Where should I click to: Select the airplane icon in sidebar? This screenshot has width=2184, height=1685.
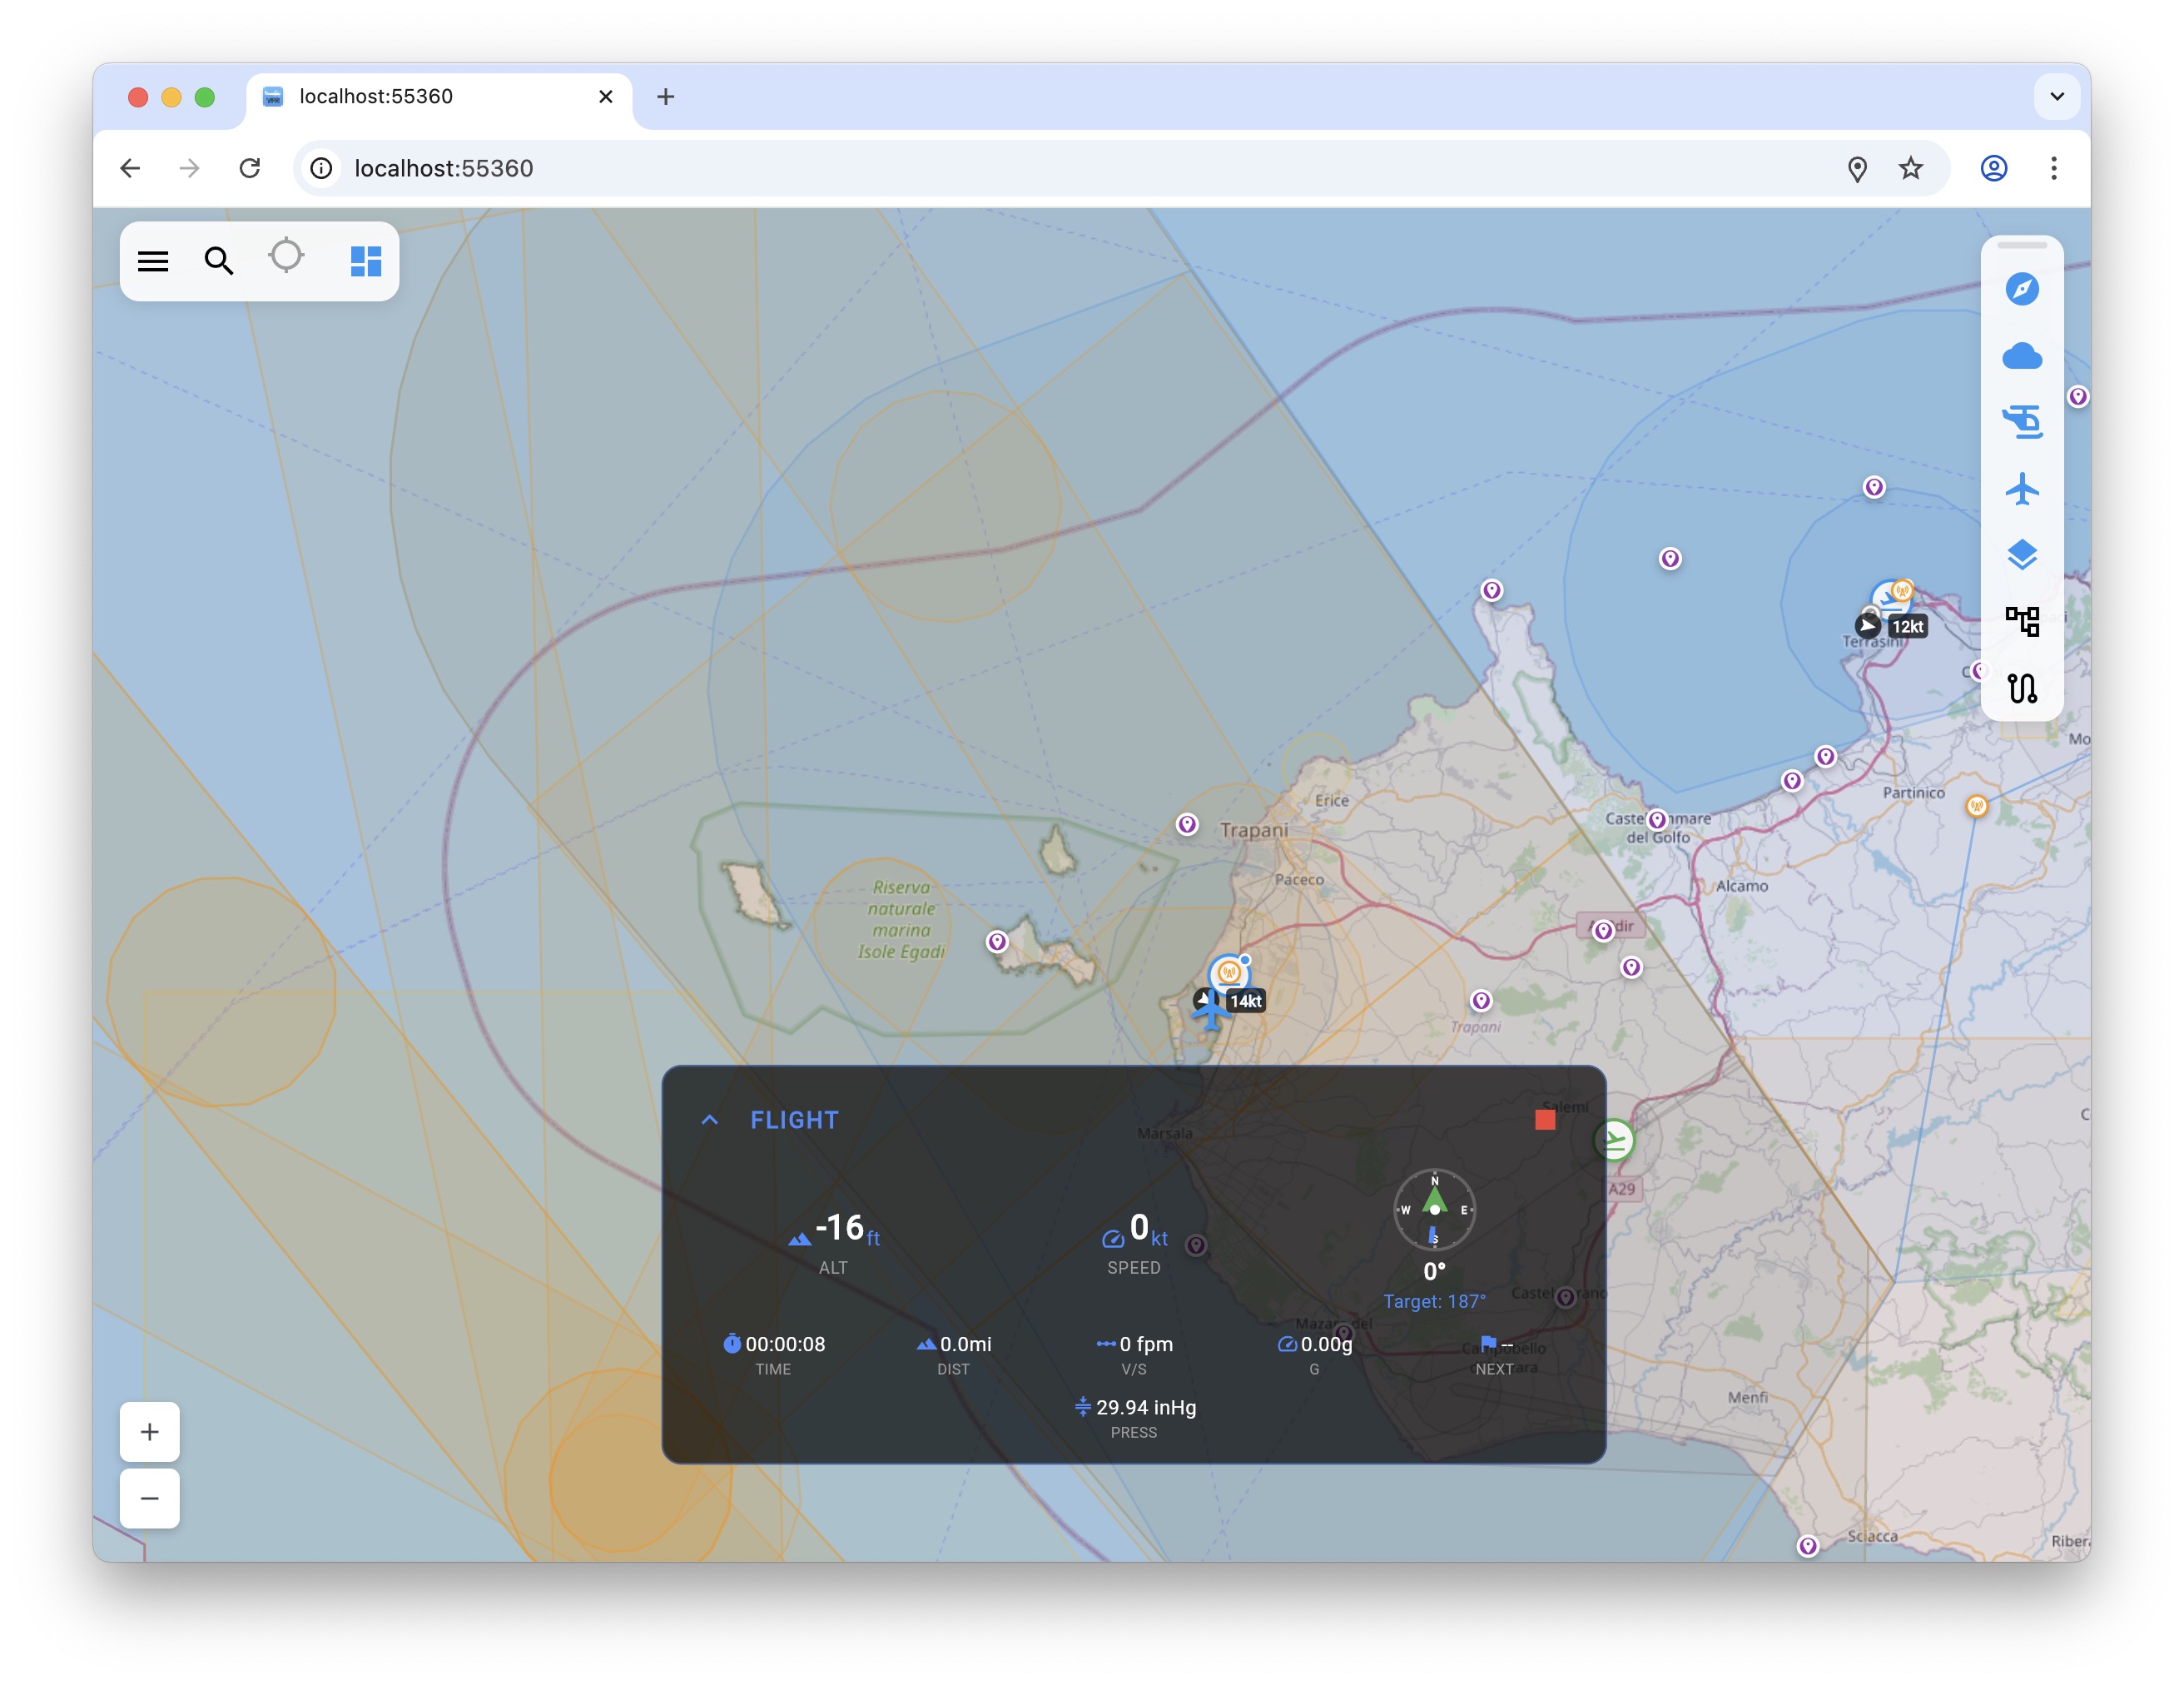[2021, 489]
